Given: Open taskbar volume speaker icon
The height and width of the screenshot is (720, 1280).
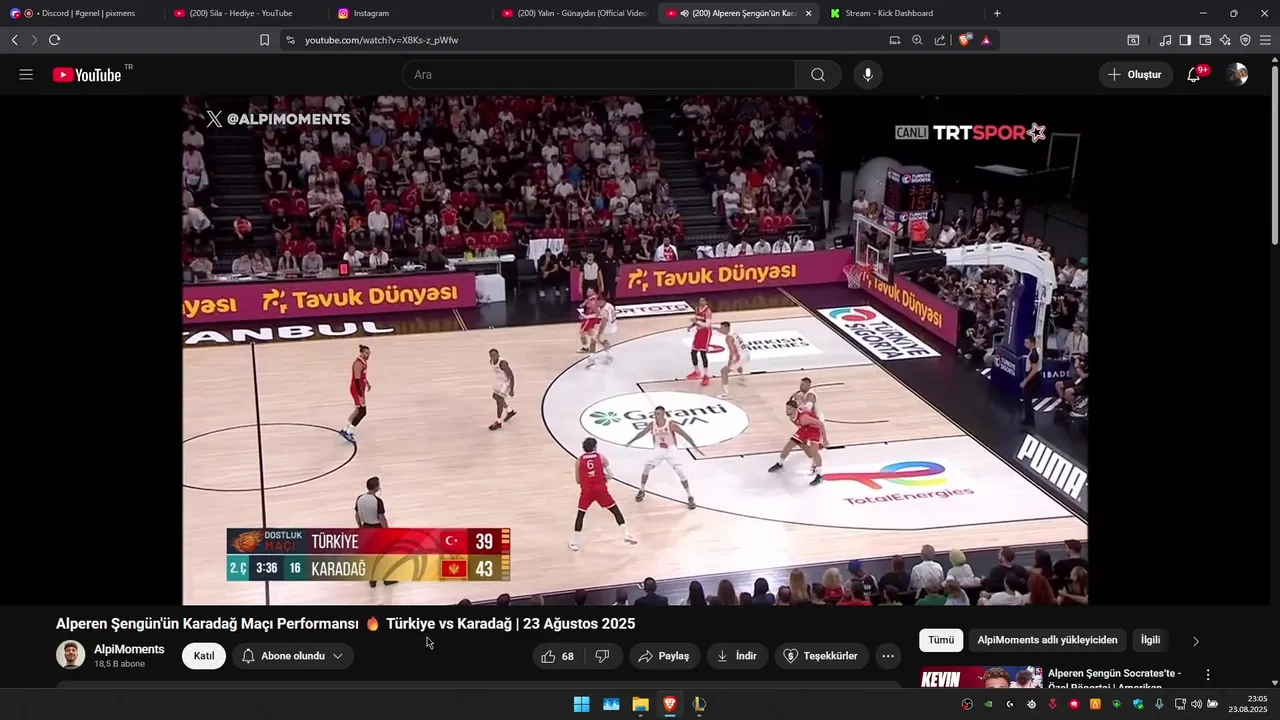Looking at the screenshot, I should [1196, 704].
